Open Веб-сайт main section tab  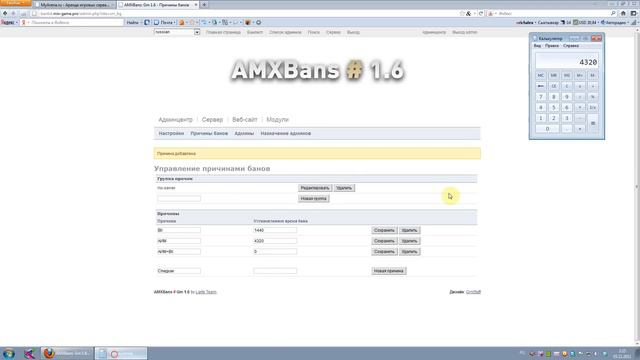(x=244, y=120)
